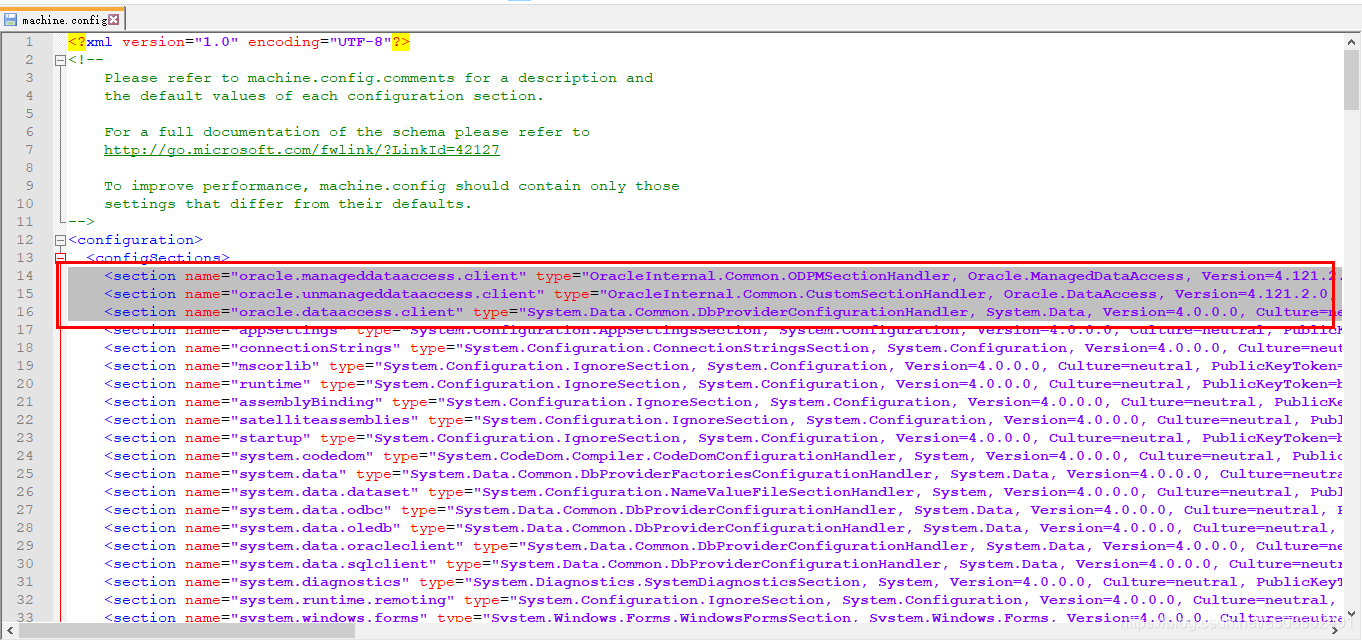Click line number 7 in the margin
The width and height of the screenshot is (1362, 641).
tap(29, 150)
